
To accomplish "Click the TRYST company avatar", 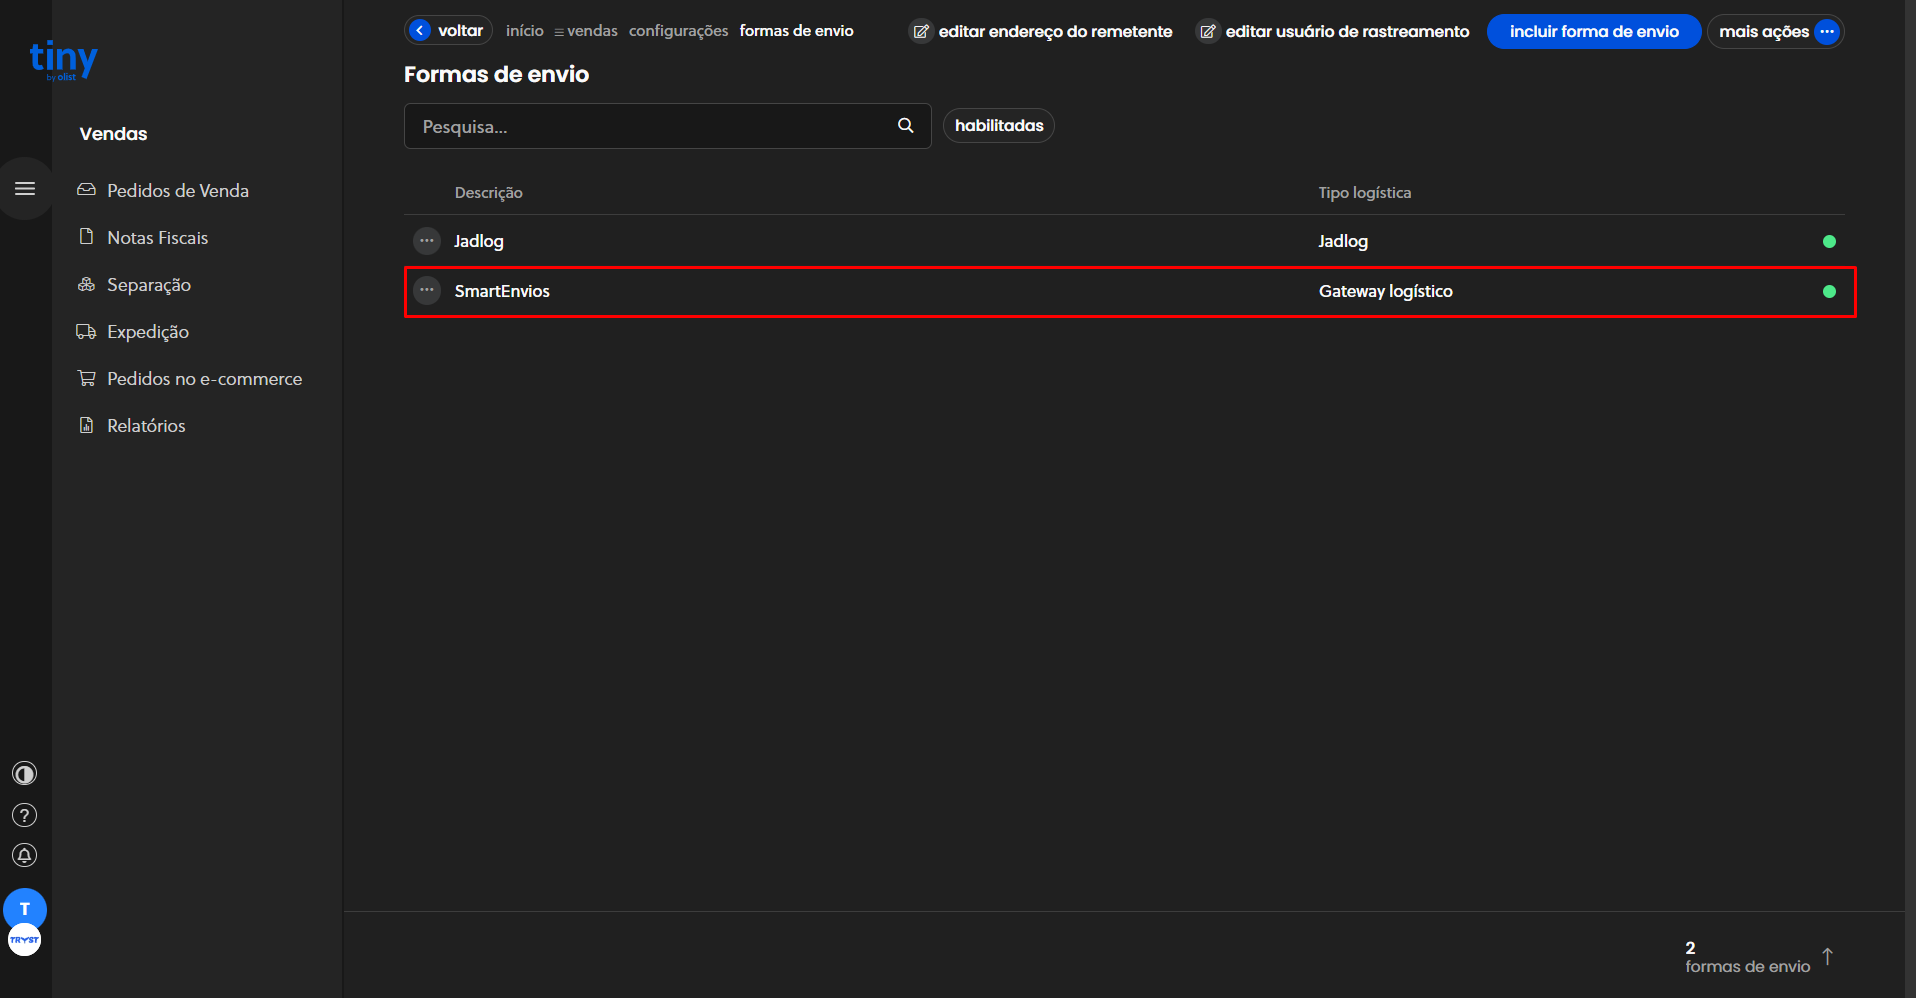I will point(24,940).
